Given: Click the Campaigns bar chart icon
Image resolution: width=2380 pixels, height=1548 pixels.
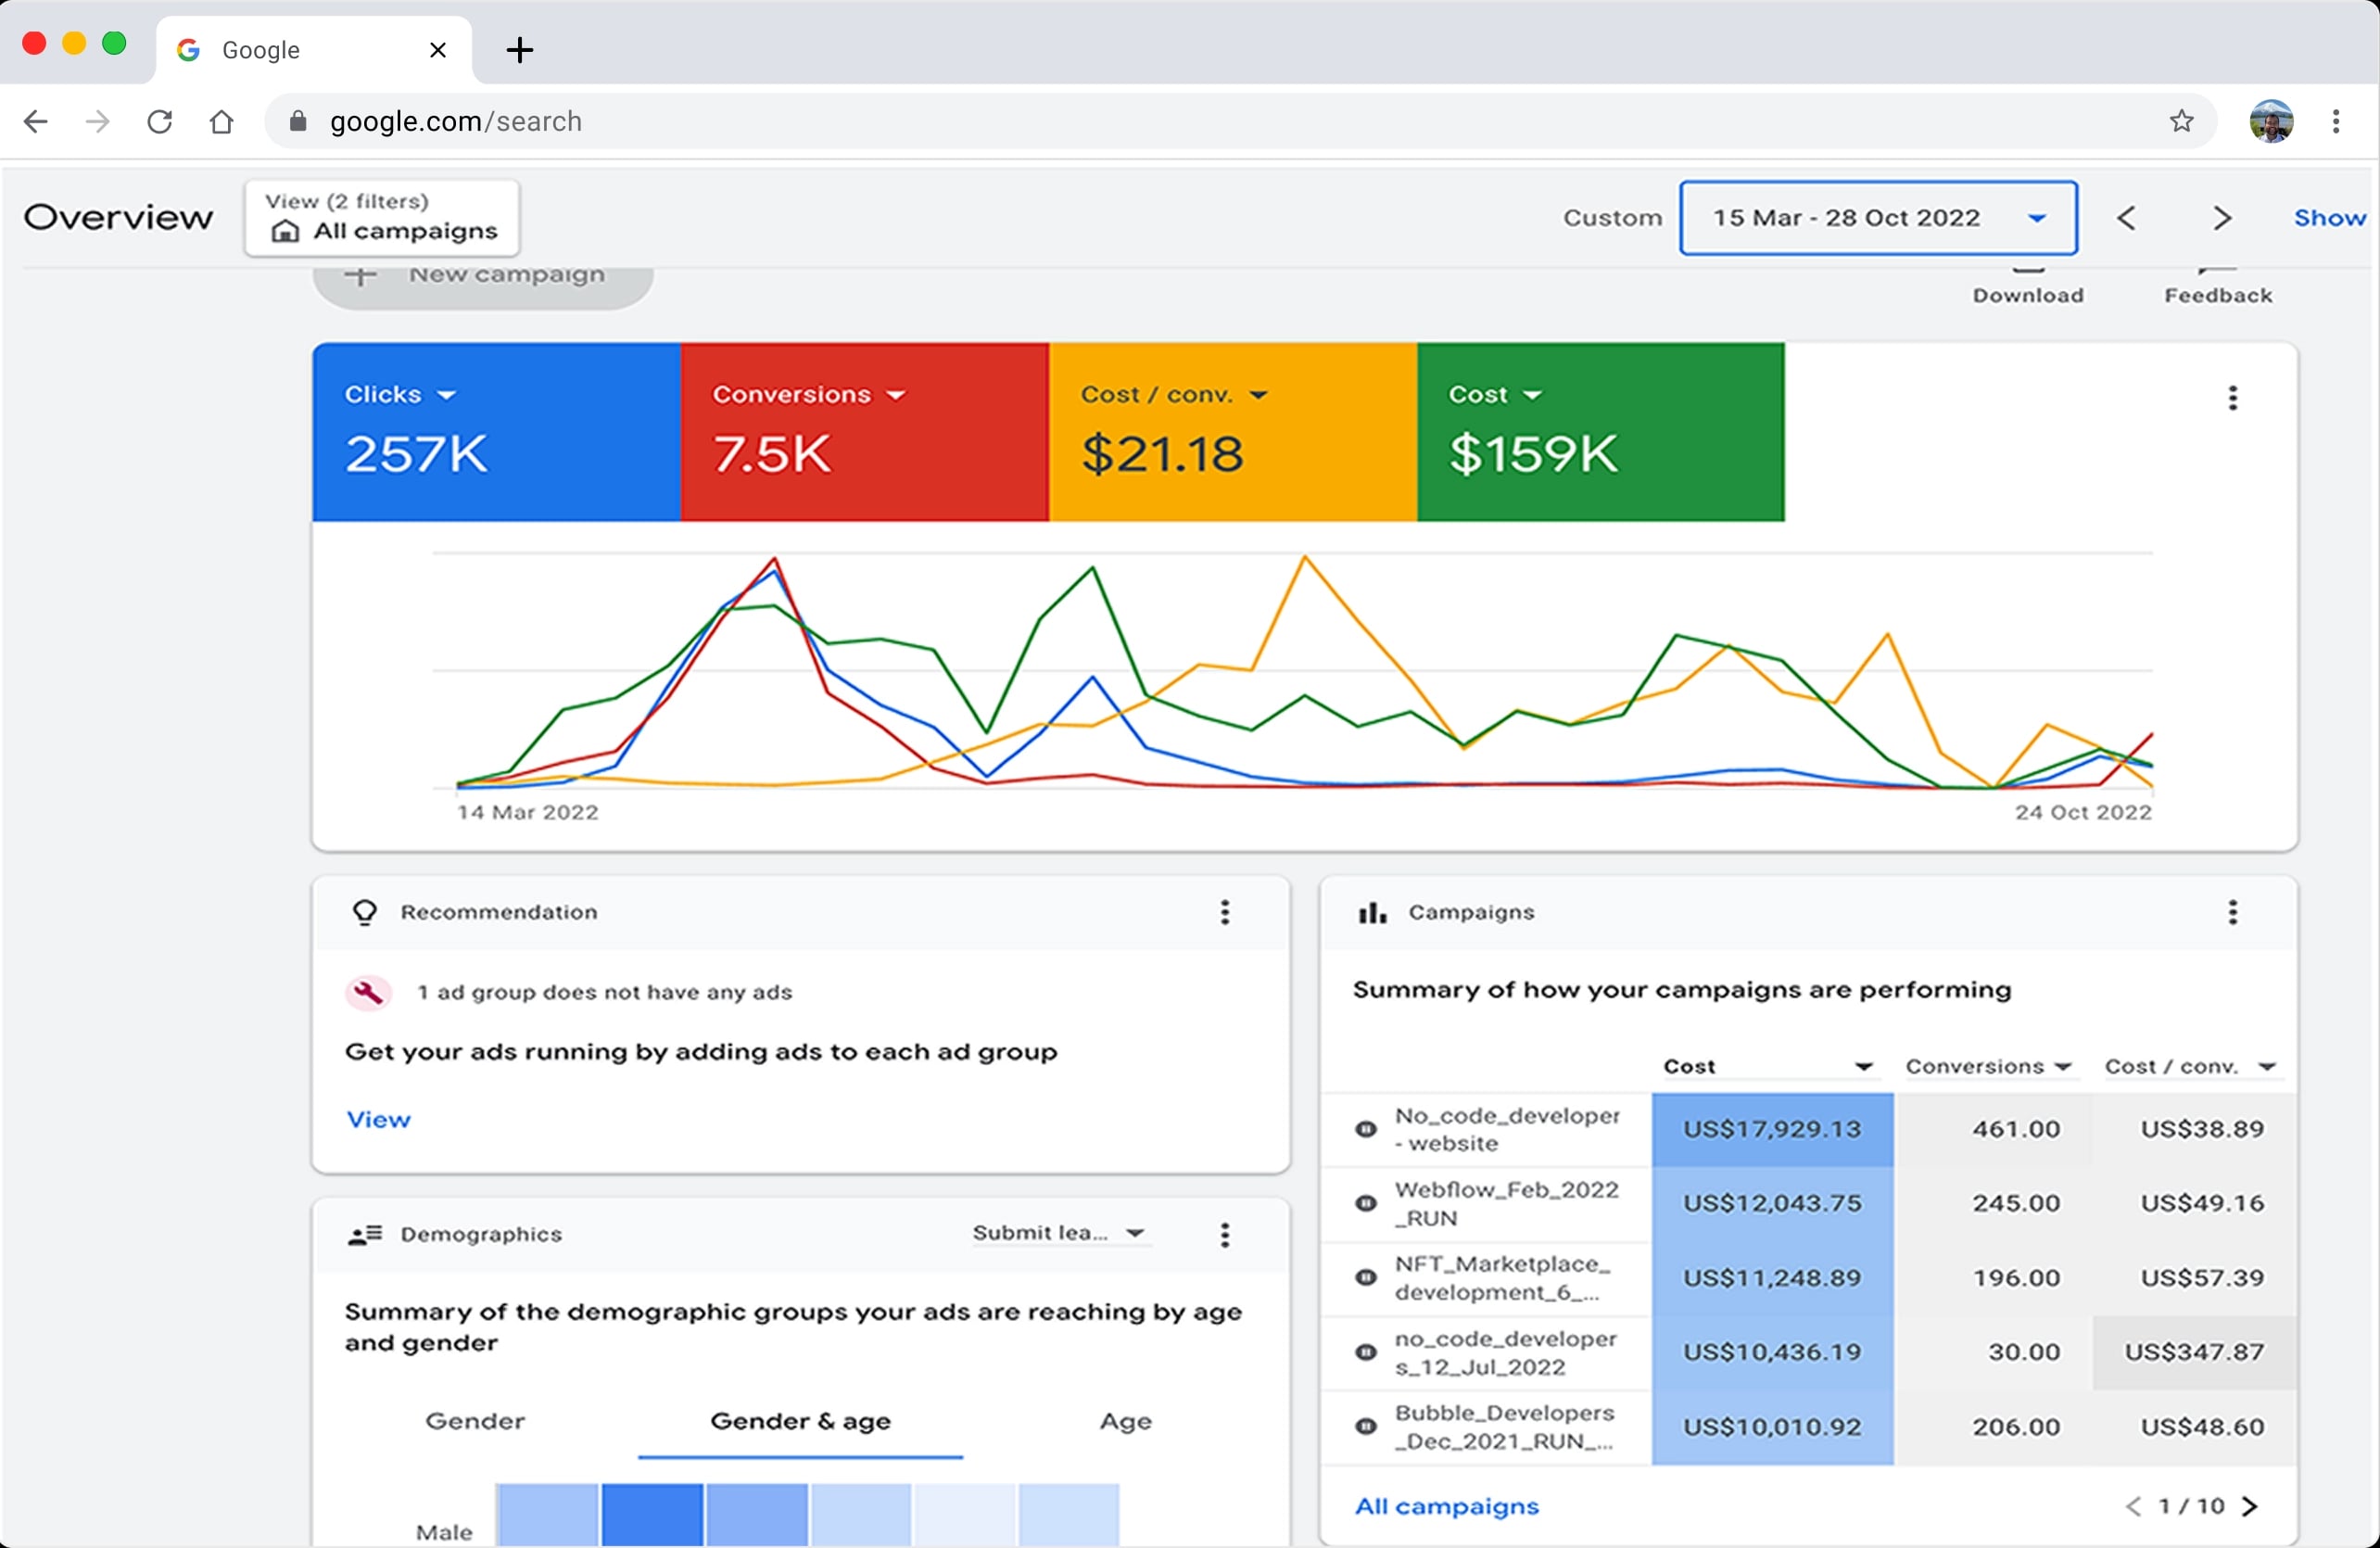Looking at the screenshot, I should [x=1372, y=913].
